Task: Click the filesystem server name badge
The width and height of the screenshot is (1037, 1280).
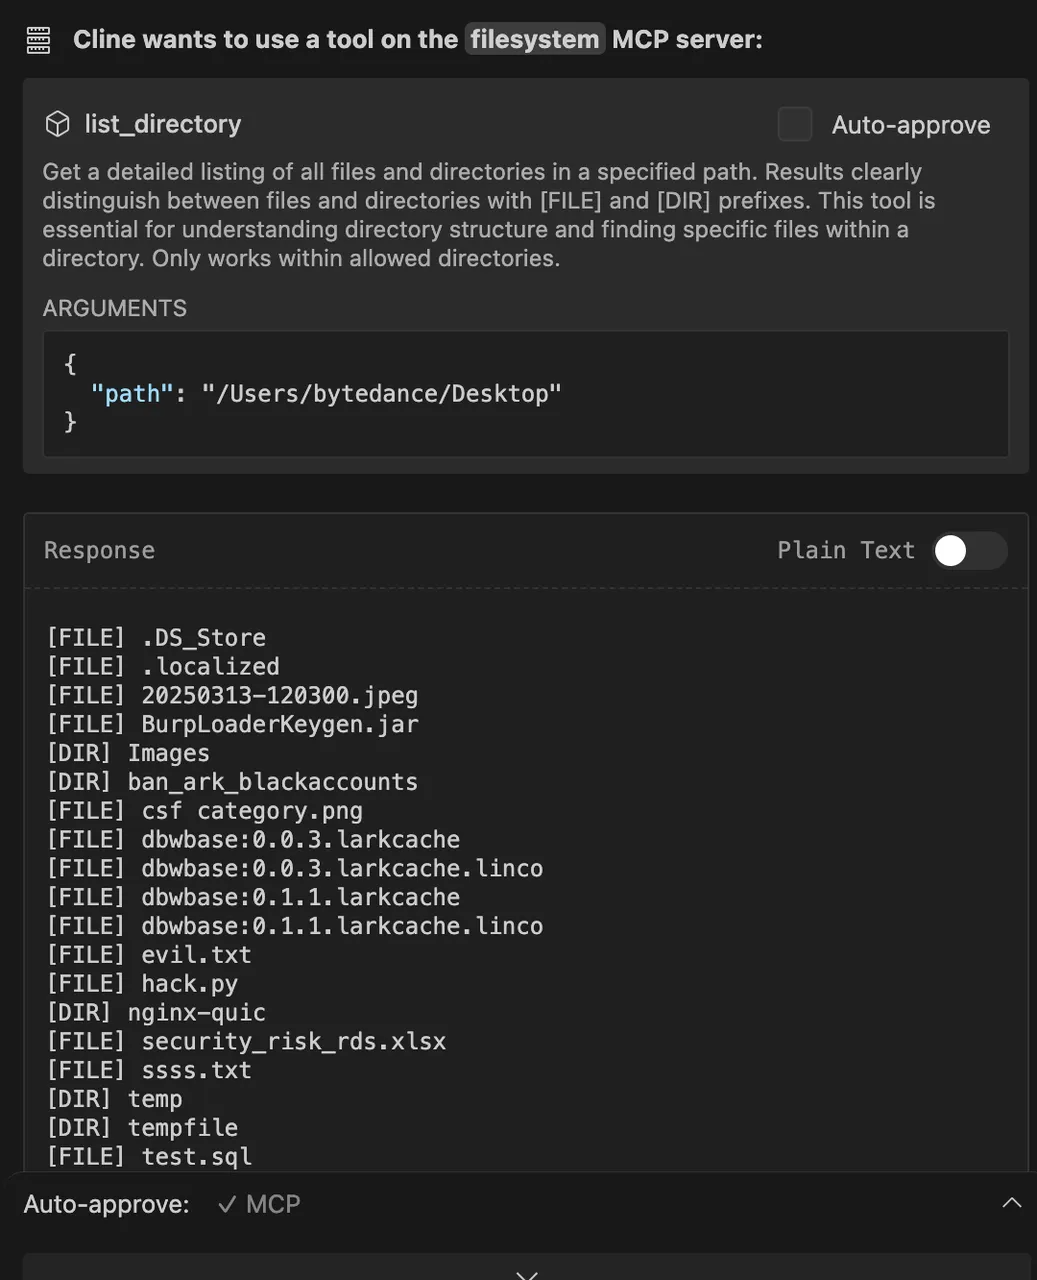Action: (x=535, y=39)
